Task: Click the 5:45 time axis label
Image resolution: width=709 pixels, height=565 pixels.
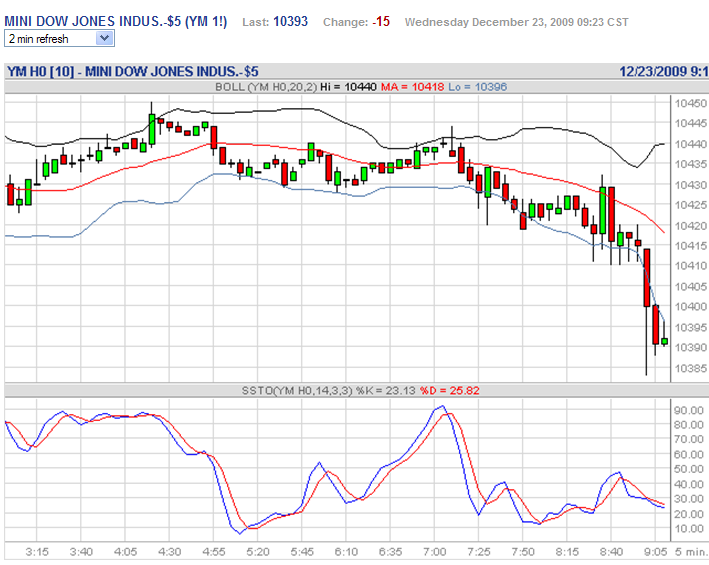Action: point(302,552)
